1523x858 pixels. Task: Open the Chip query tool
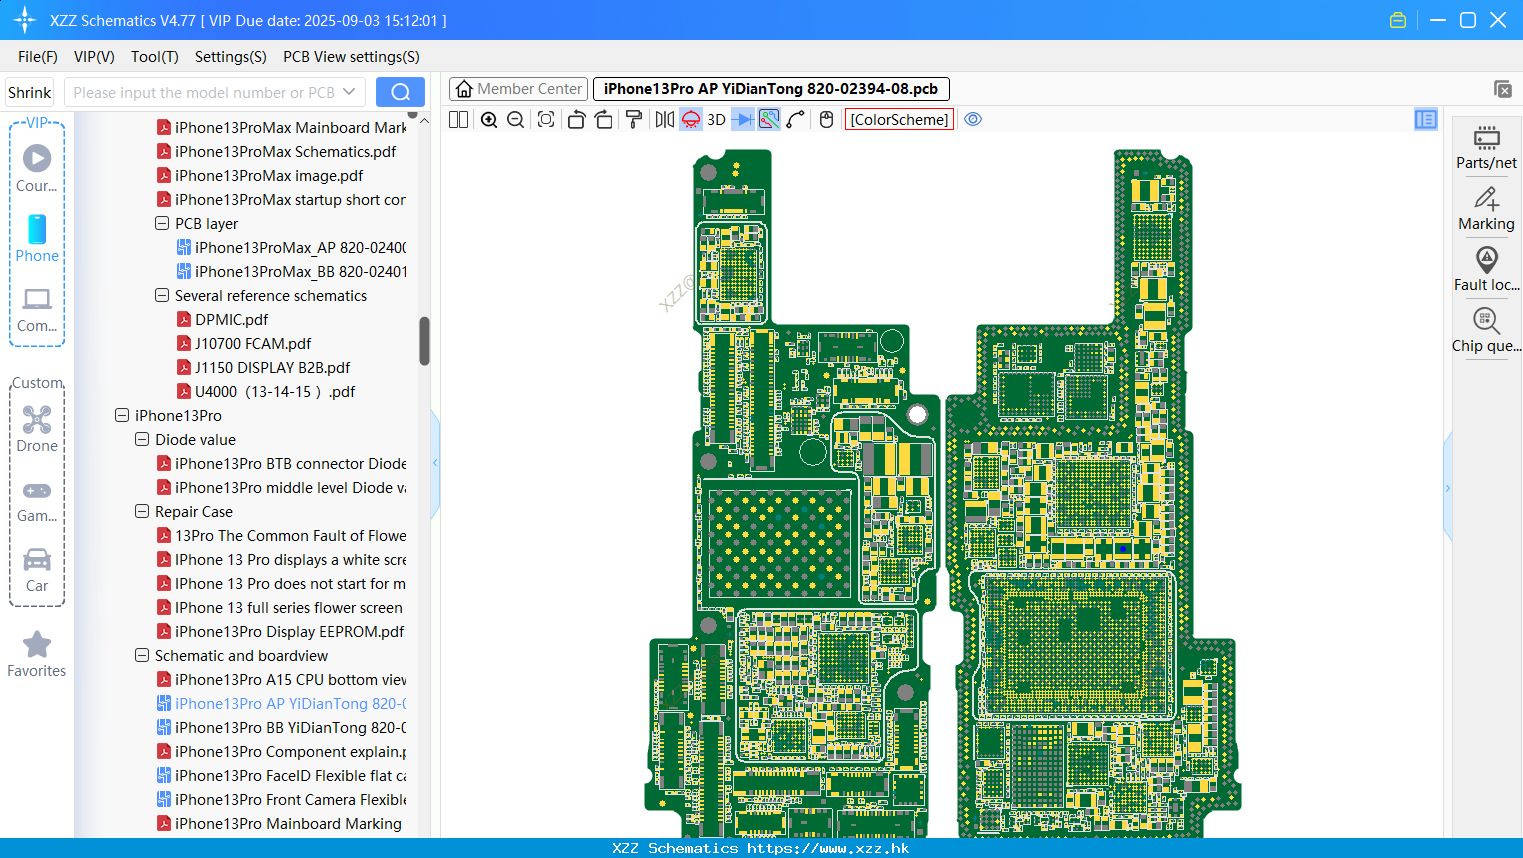(1486, 331)
